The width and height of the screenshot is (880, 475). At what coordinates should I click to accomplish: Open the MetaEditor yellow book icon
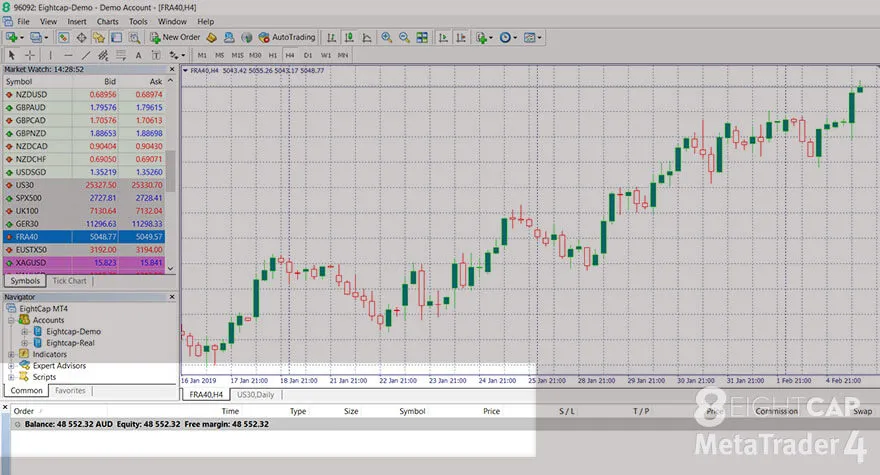pos(212,38)
